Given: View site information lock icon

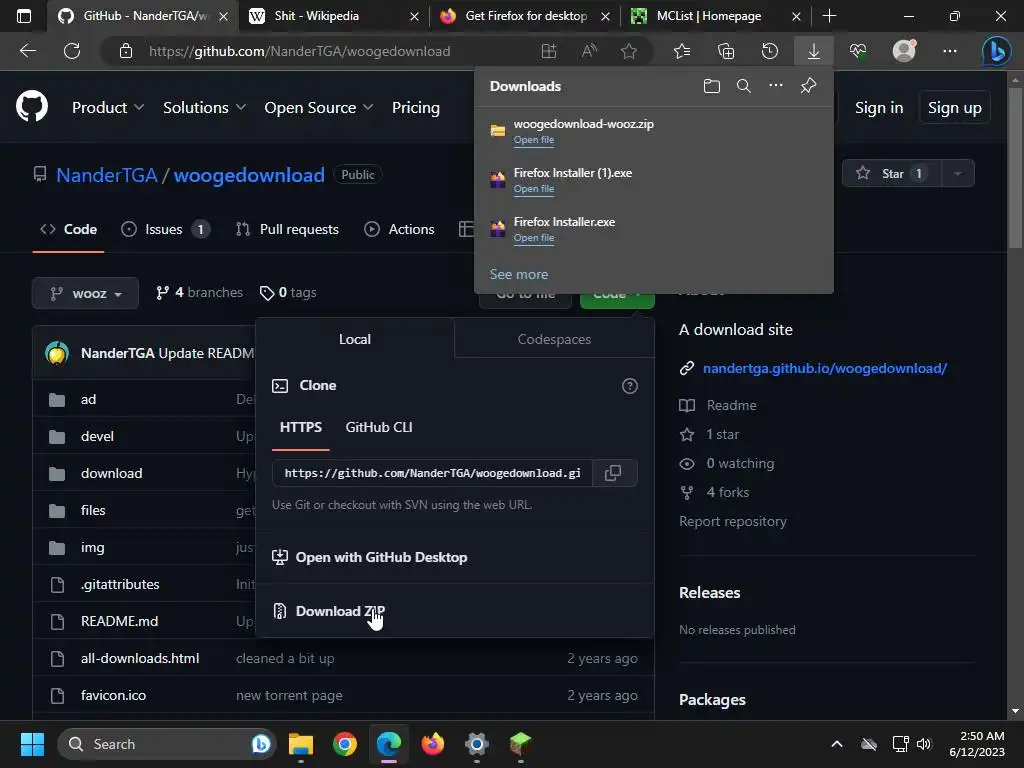Looking at the screenshot, I should pyautogui.click(x=126, y=51).
